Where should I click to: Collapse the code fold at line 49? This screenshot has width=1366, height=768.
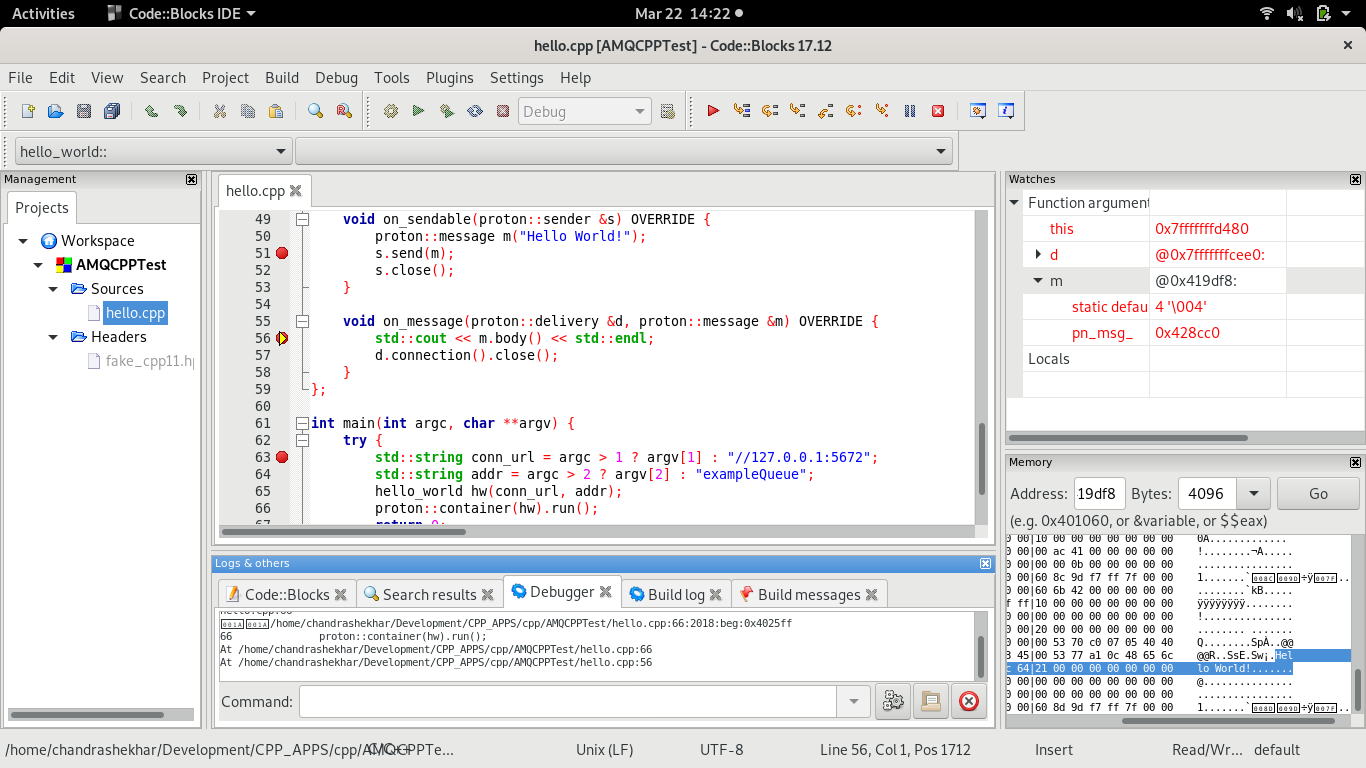click(x=302, y=219)
